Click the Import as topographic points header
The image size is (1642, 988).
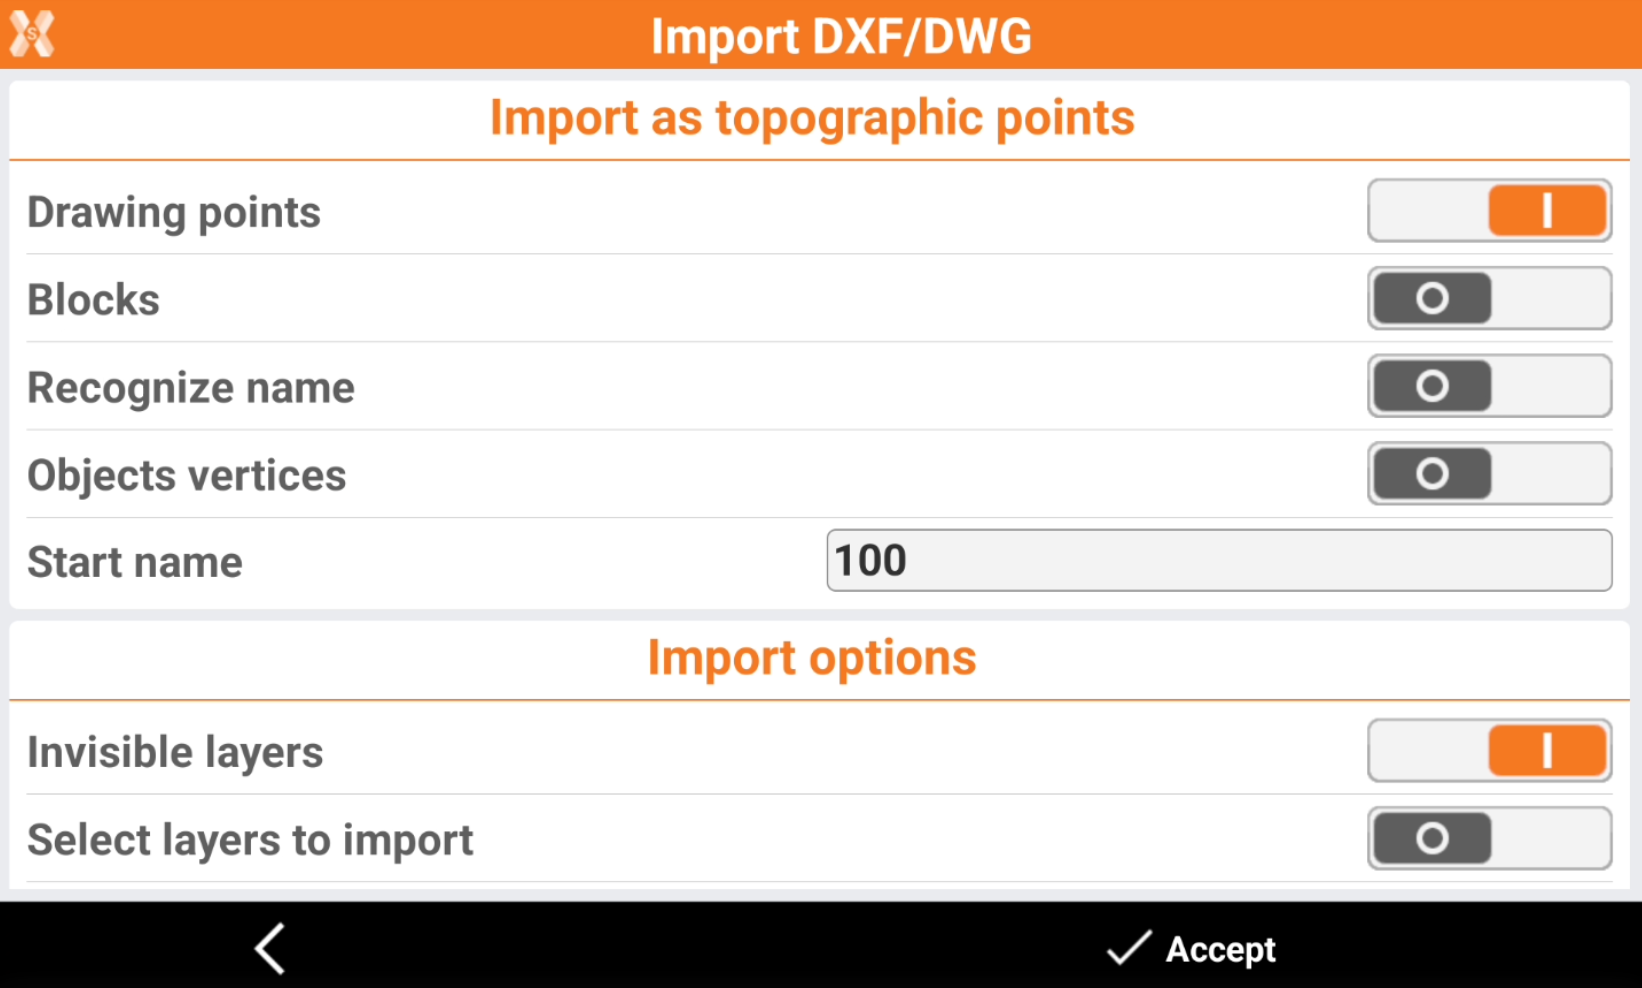pyautogui.click(x=812, y=118)
